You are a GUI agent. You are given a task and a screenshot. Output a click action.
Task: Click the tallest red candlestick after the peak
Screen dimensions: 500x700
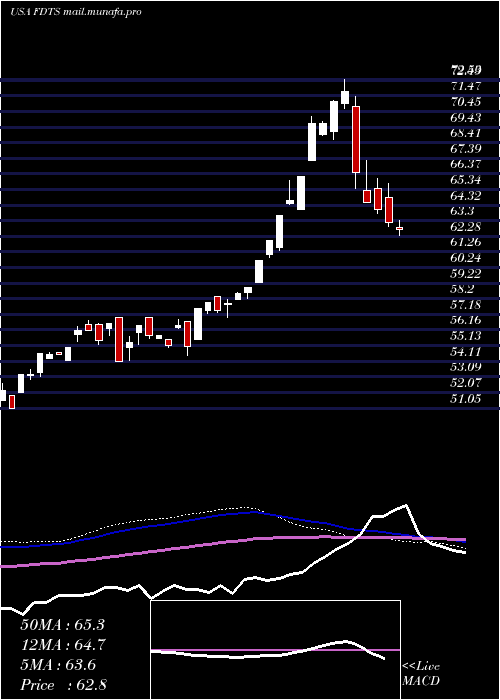[x=356, y=139]
